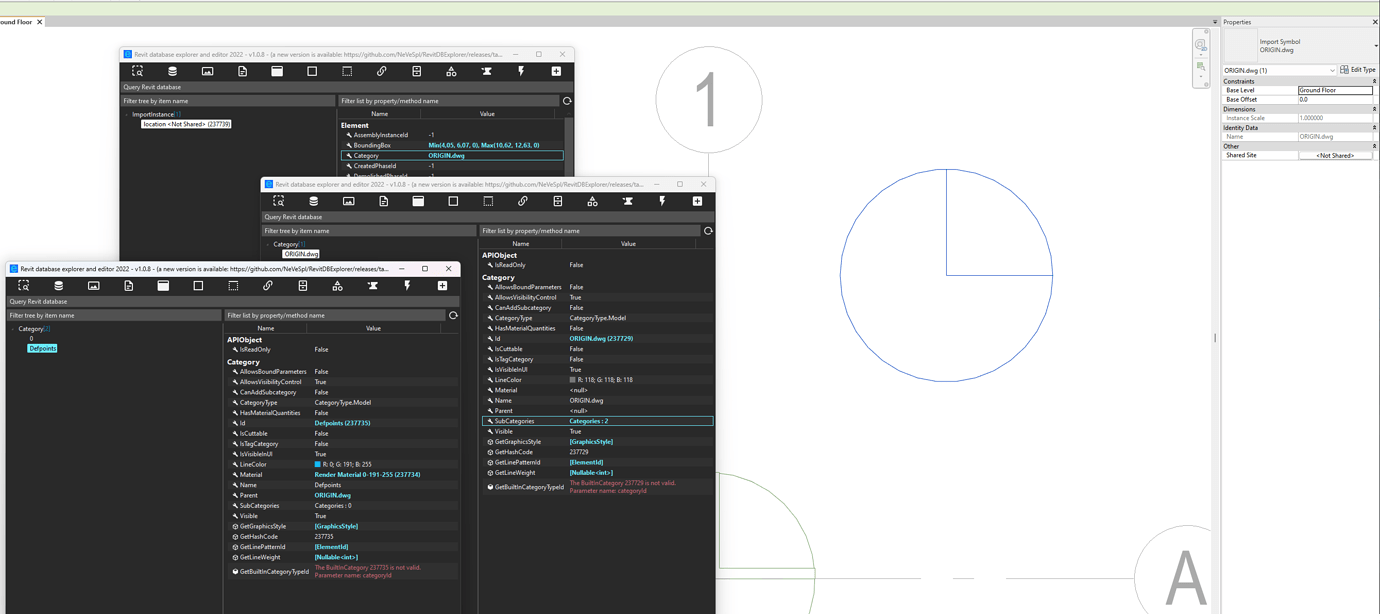Click the refresh icon beside the filter box

pos(453,314)
